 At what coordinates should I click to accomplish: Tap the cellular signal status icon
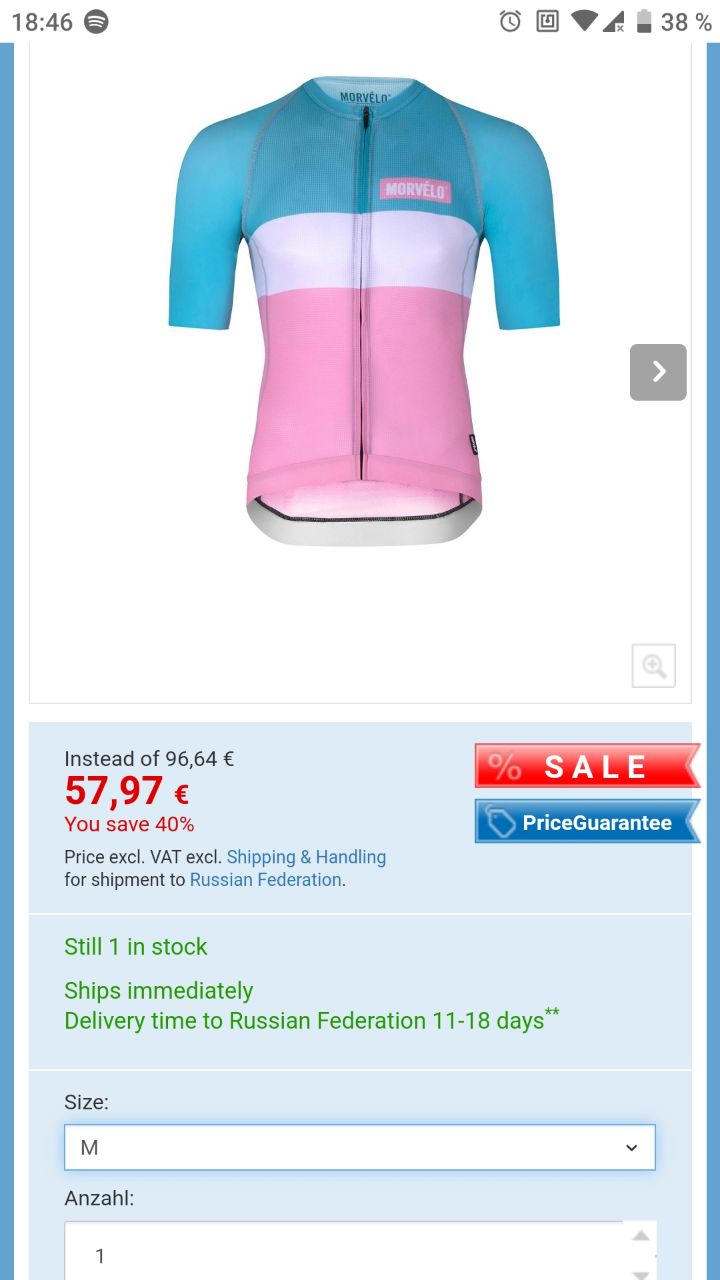tap(614, 21)
